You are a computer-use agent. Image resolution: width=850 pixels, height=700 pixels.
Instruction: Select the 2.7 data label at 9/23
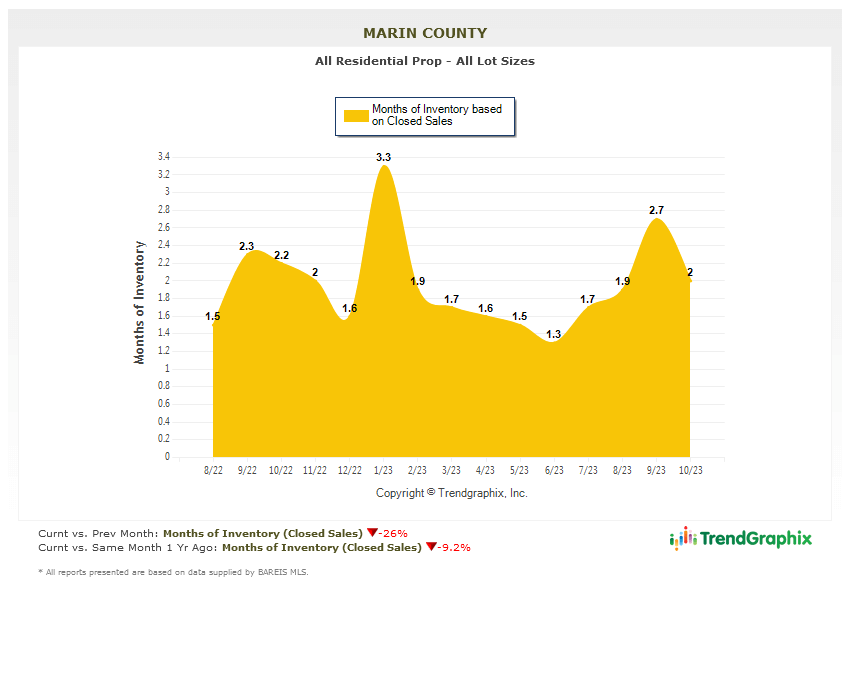(656, 210)
